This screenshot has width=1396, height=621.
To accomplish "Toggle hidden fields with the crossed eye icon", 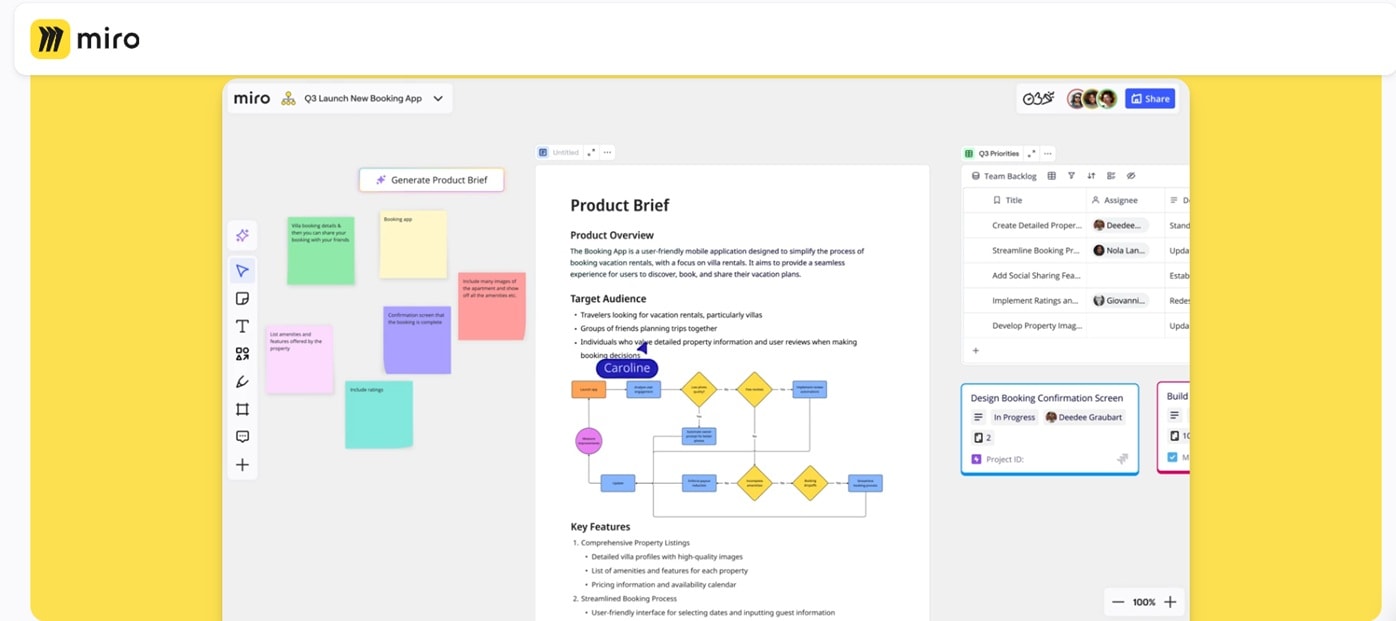I will click(x=1131, y=176).
